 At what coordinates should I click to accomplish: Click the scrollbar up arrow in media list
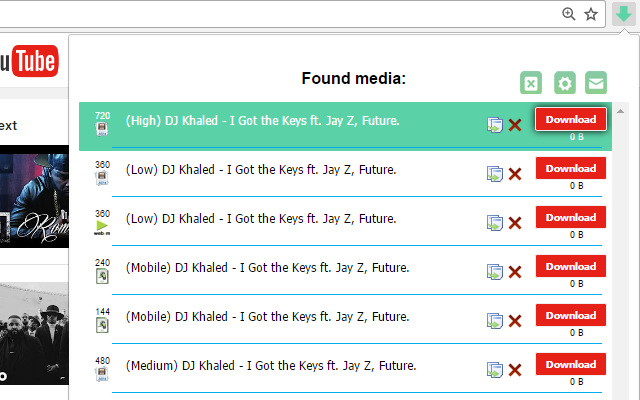(x=620, y=111)
